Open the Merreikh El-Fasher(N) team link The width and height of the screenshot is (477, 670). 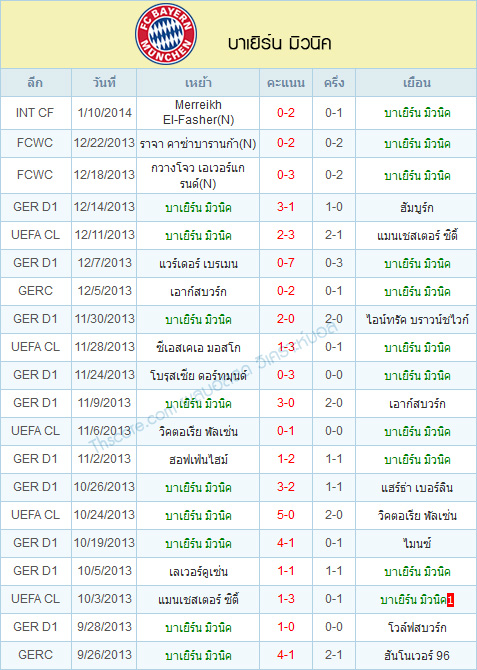click(x=198, y=113)
